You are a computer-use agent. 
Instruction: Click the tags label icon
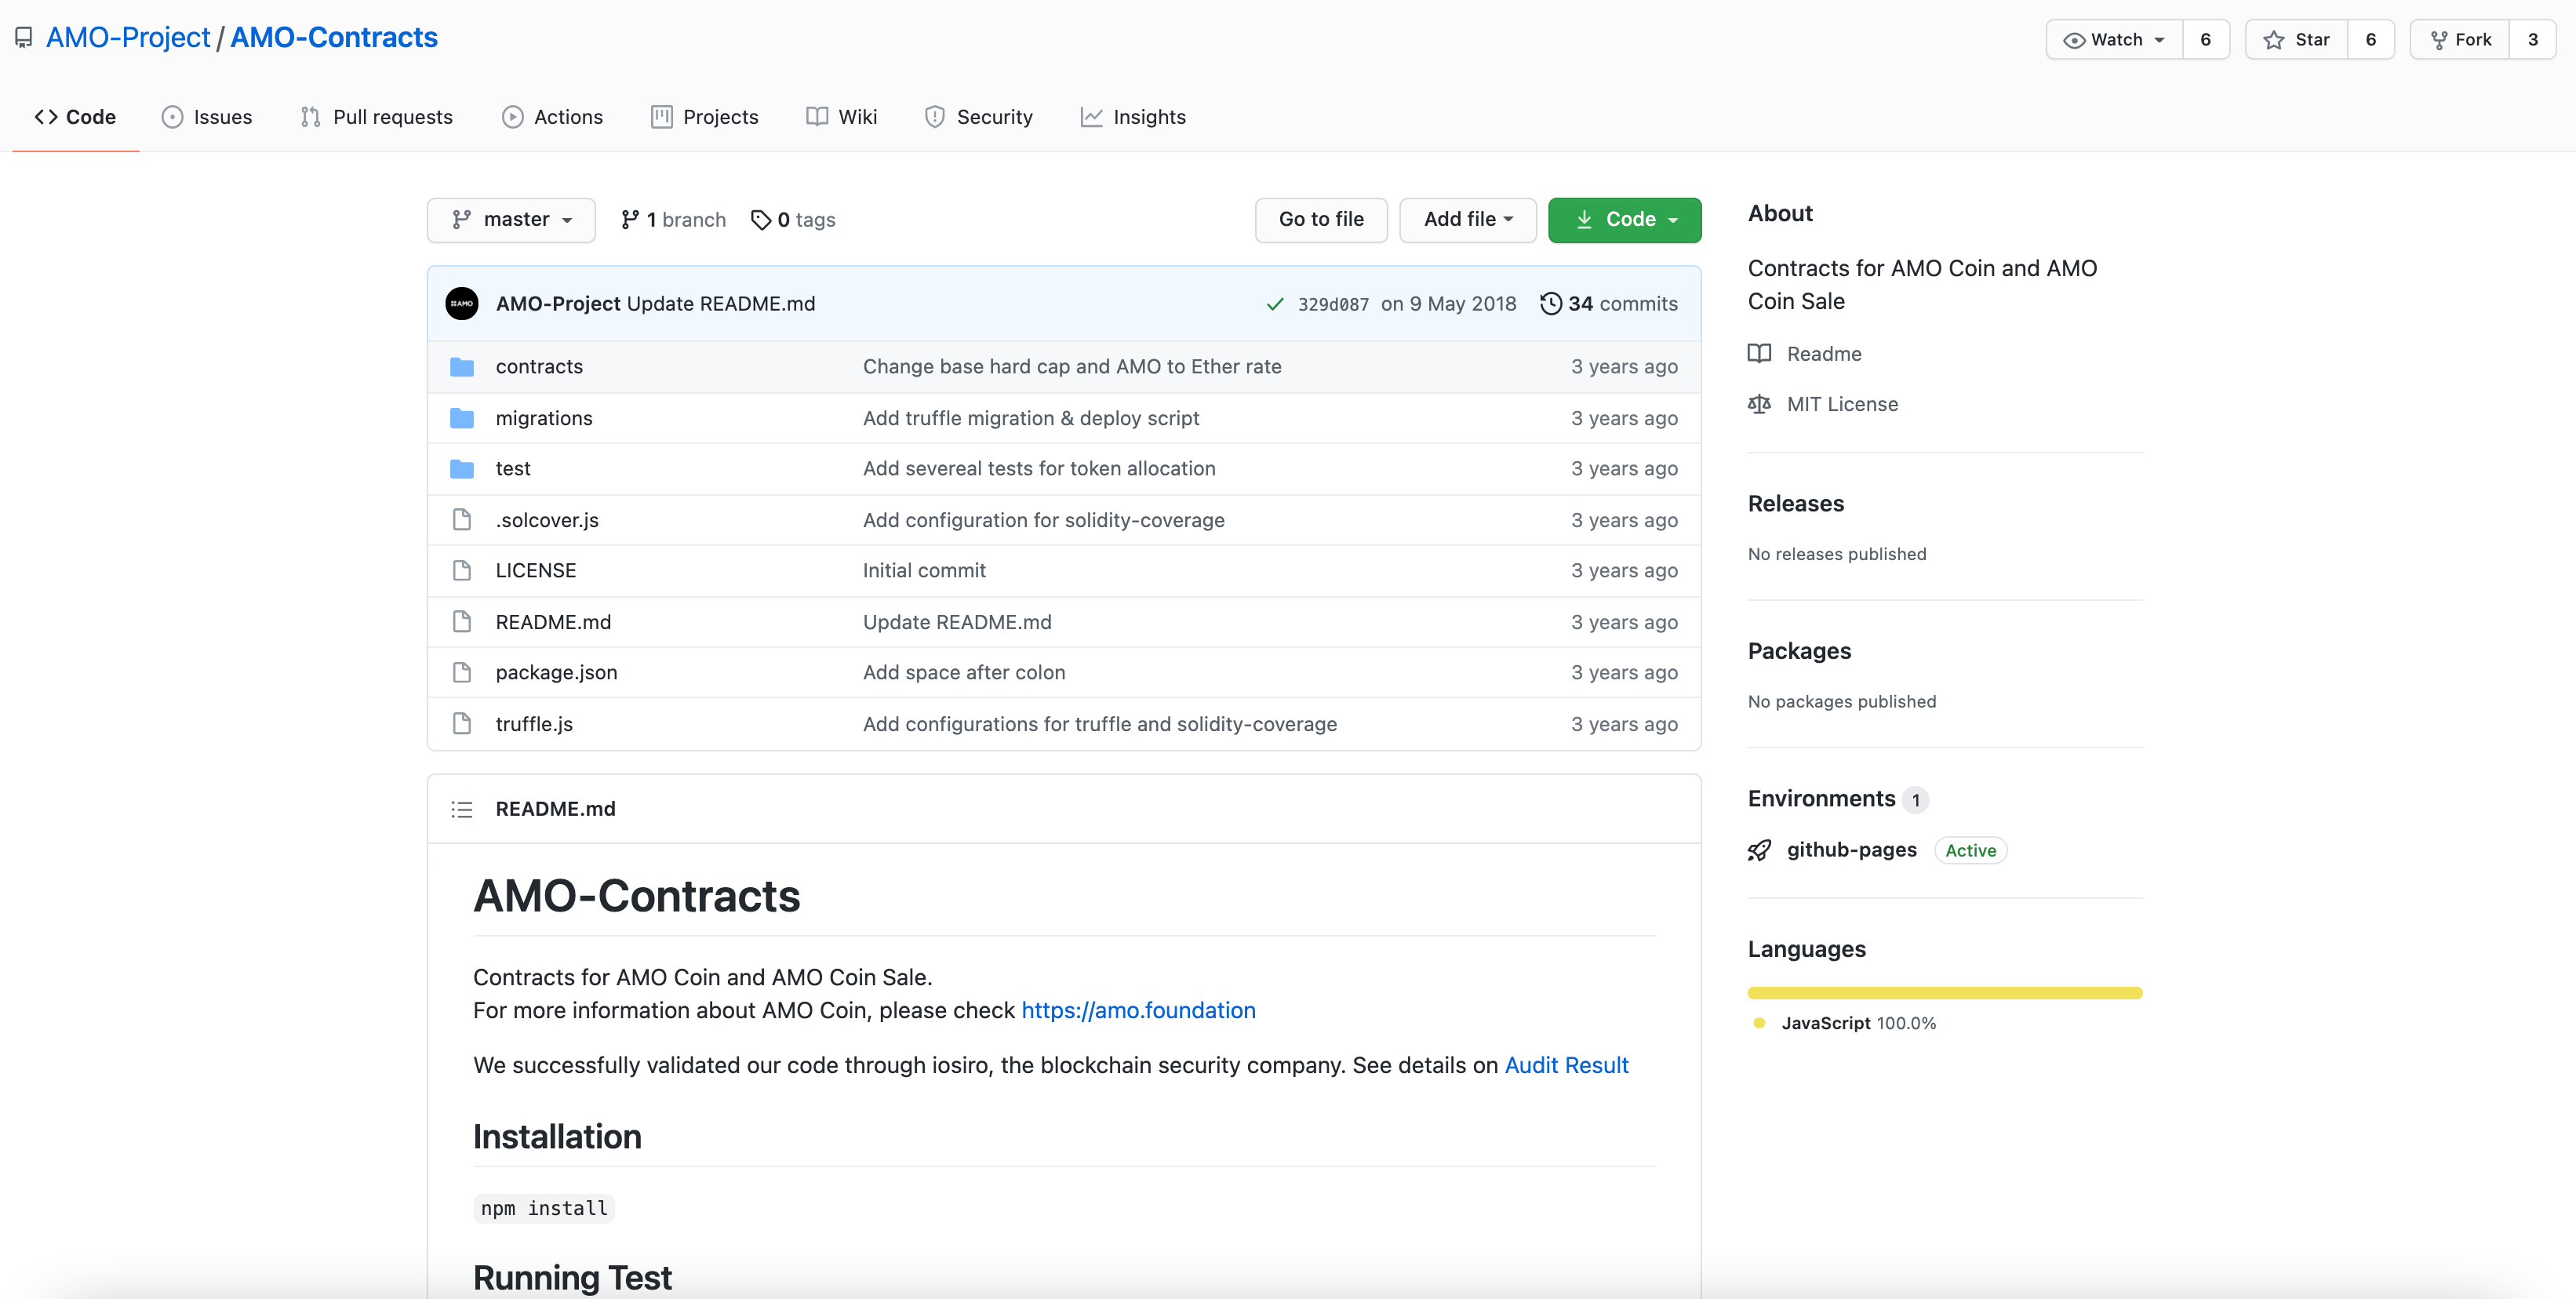pos(761,220)
